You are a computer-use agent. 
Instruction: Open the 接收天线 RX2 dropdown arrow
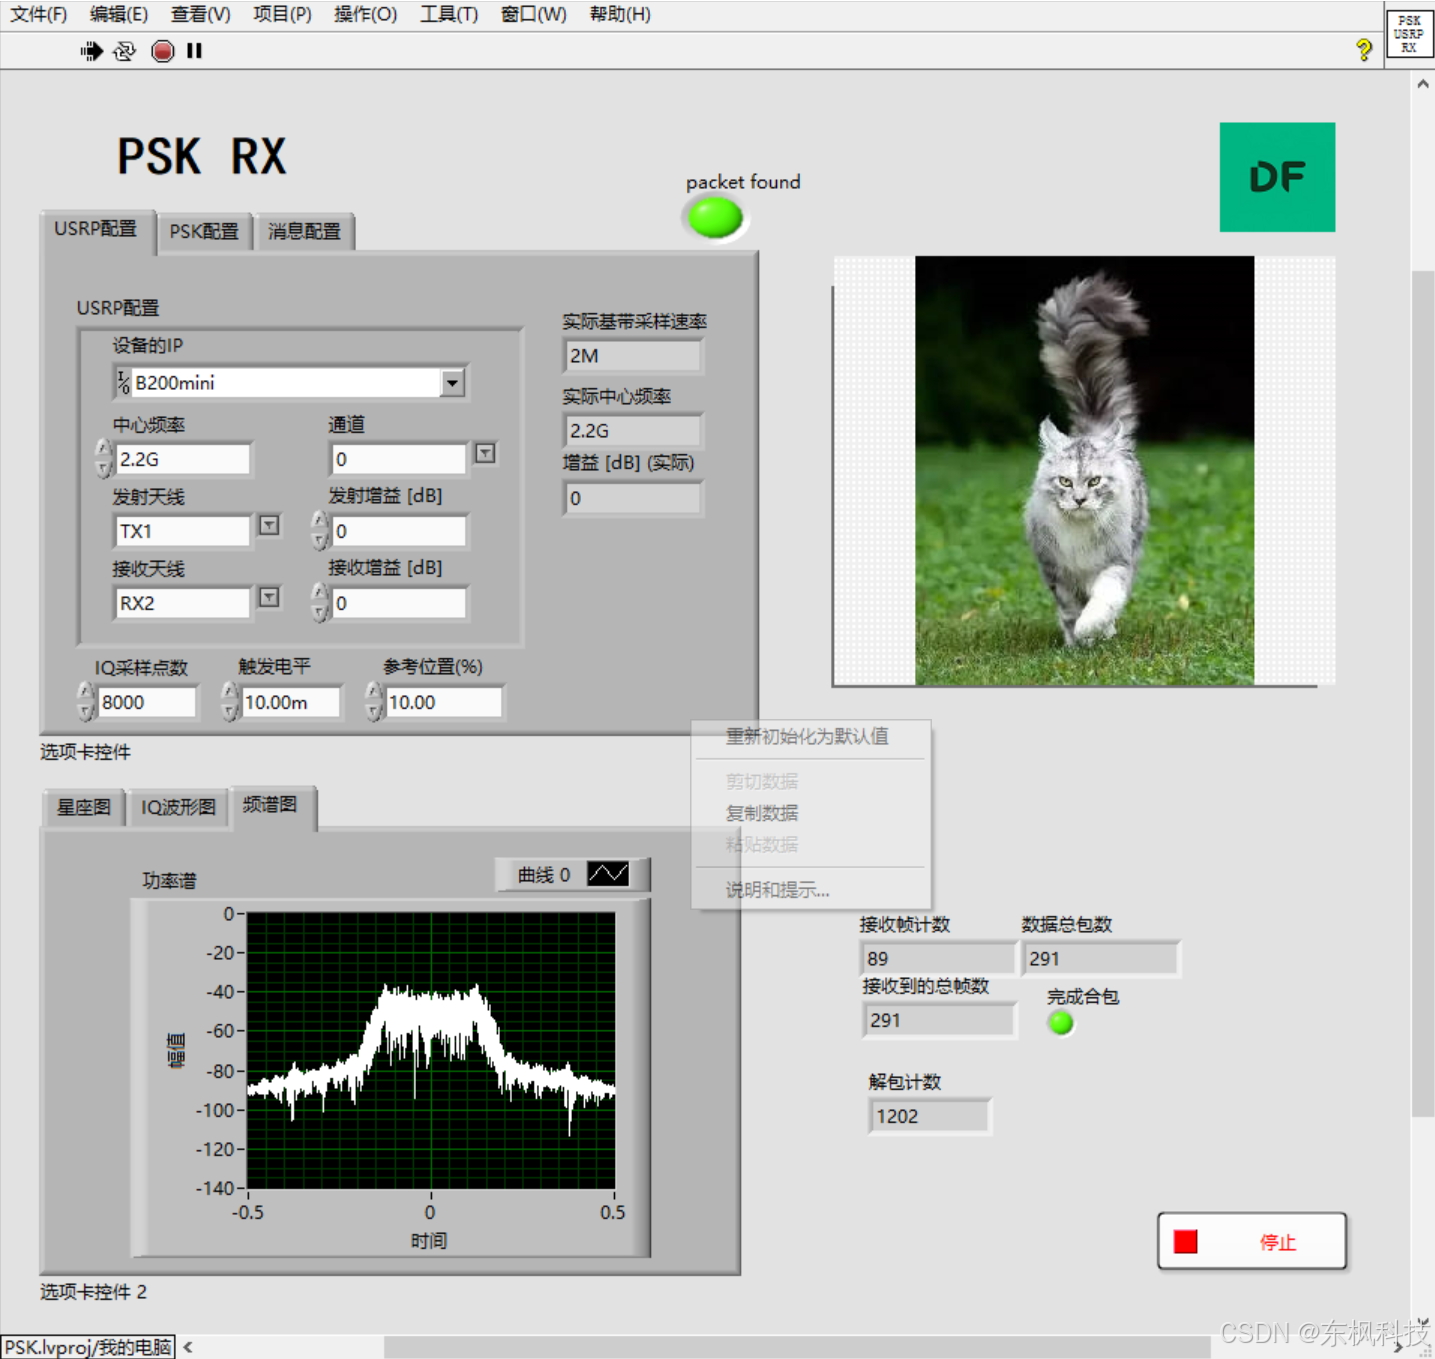point(269,597)
